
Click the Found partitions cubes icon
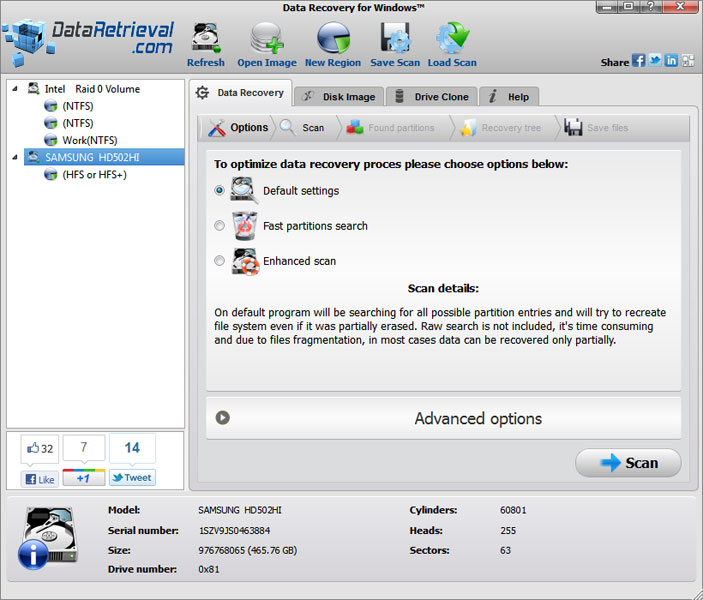coord(355,128)
